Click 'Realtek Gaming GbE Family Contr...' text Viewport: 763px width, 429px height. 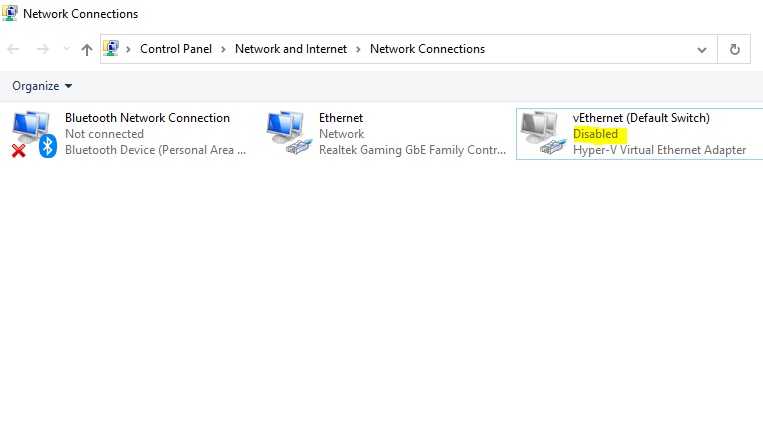click(413, 150)
